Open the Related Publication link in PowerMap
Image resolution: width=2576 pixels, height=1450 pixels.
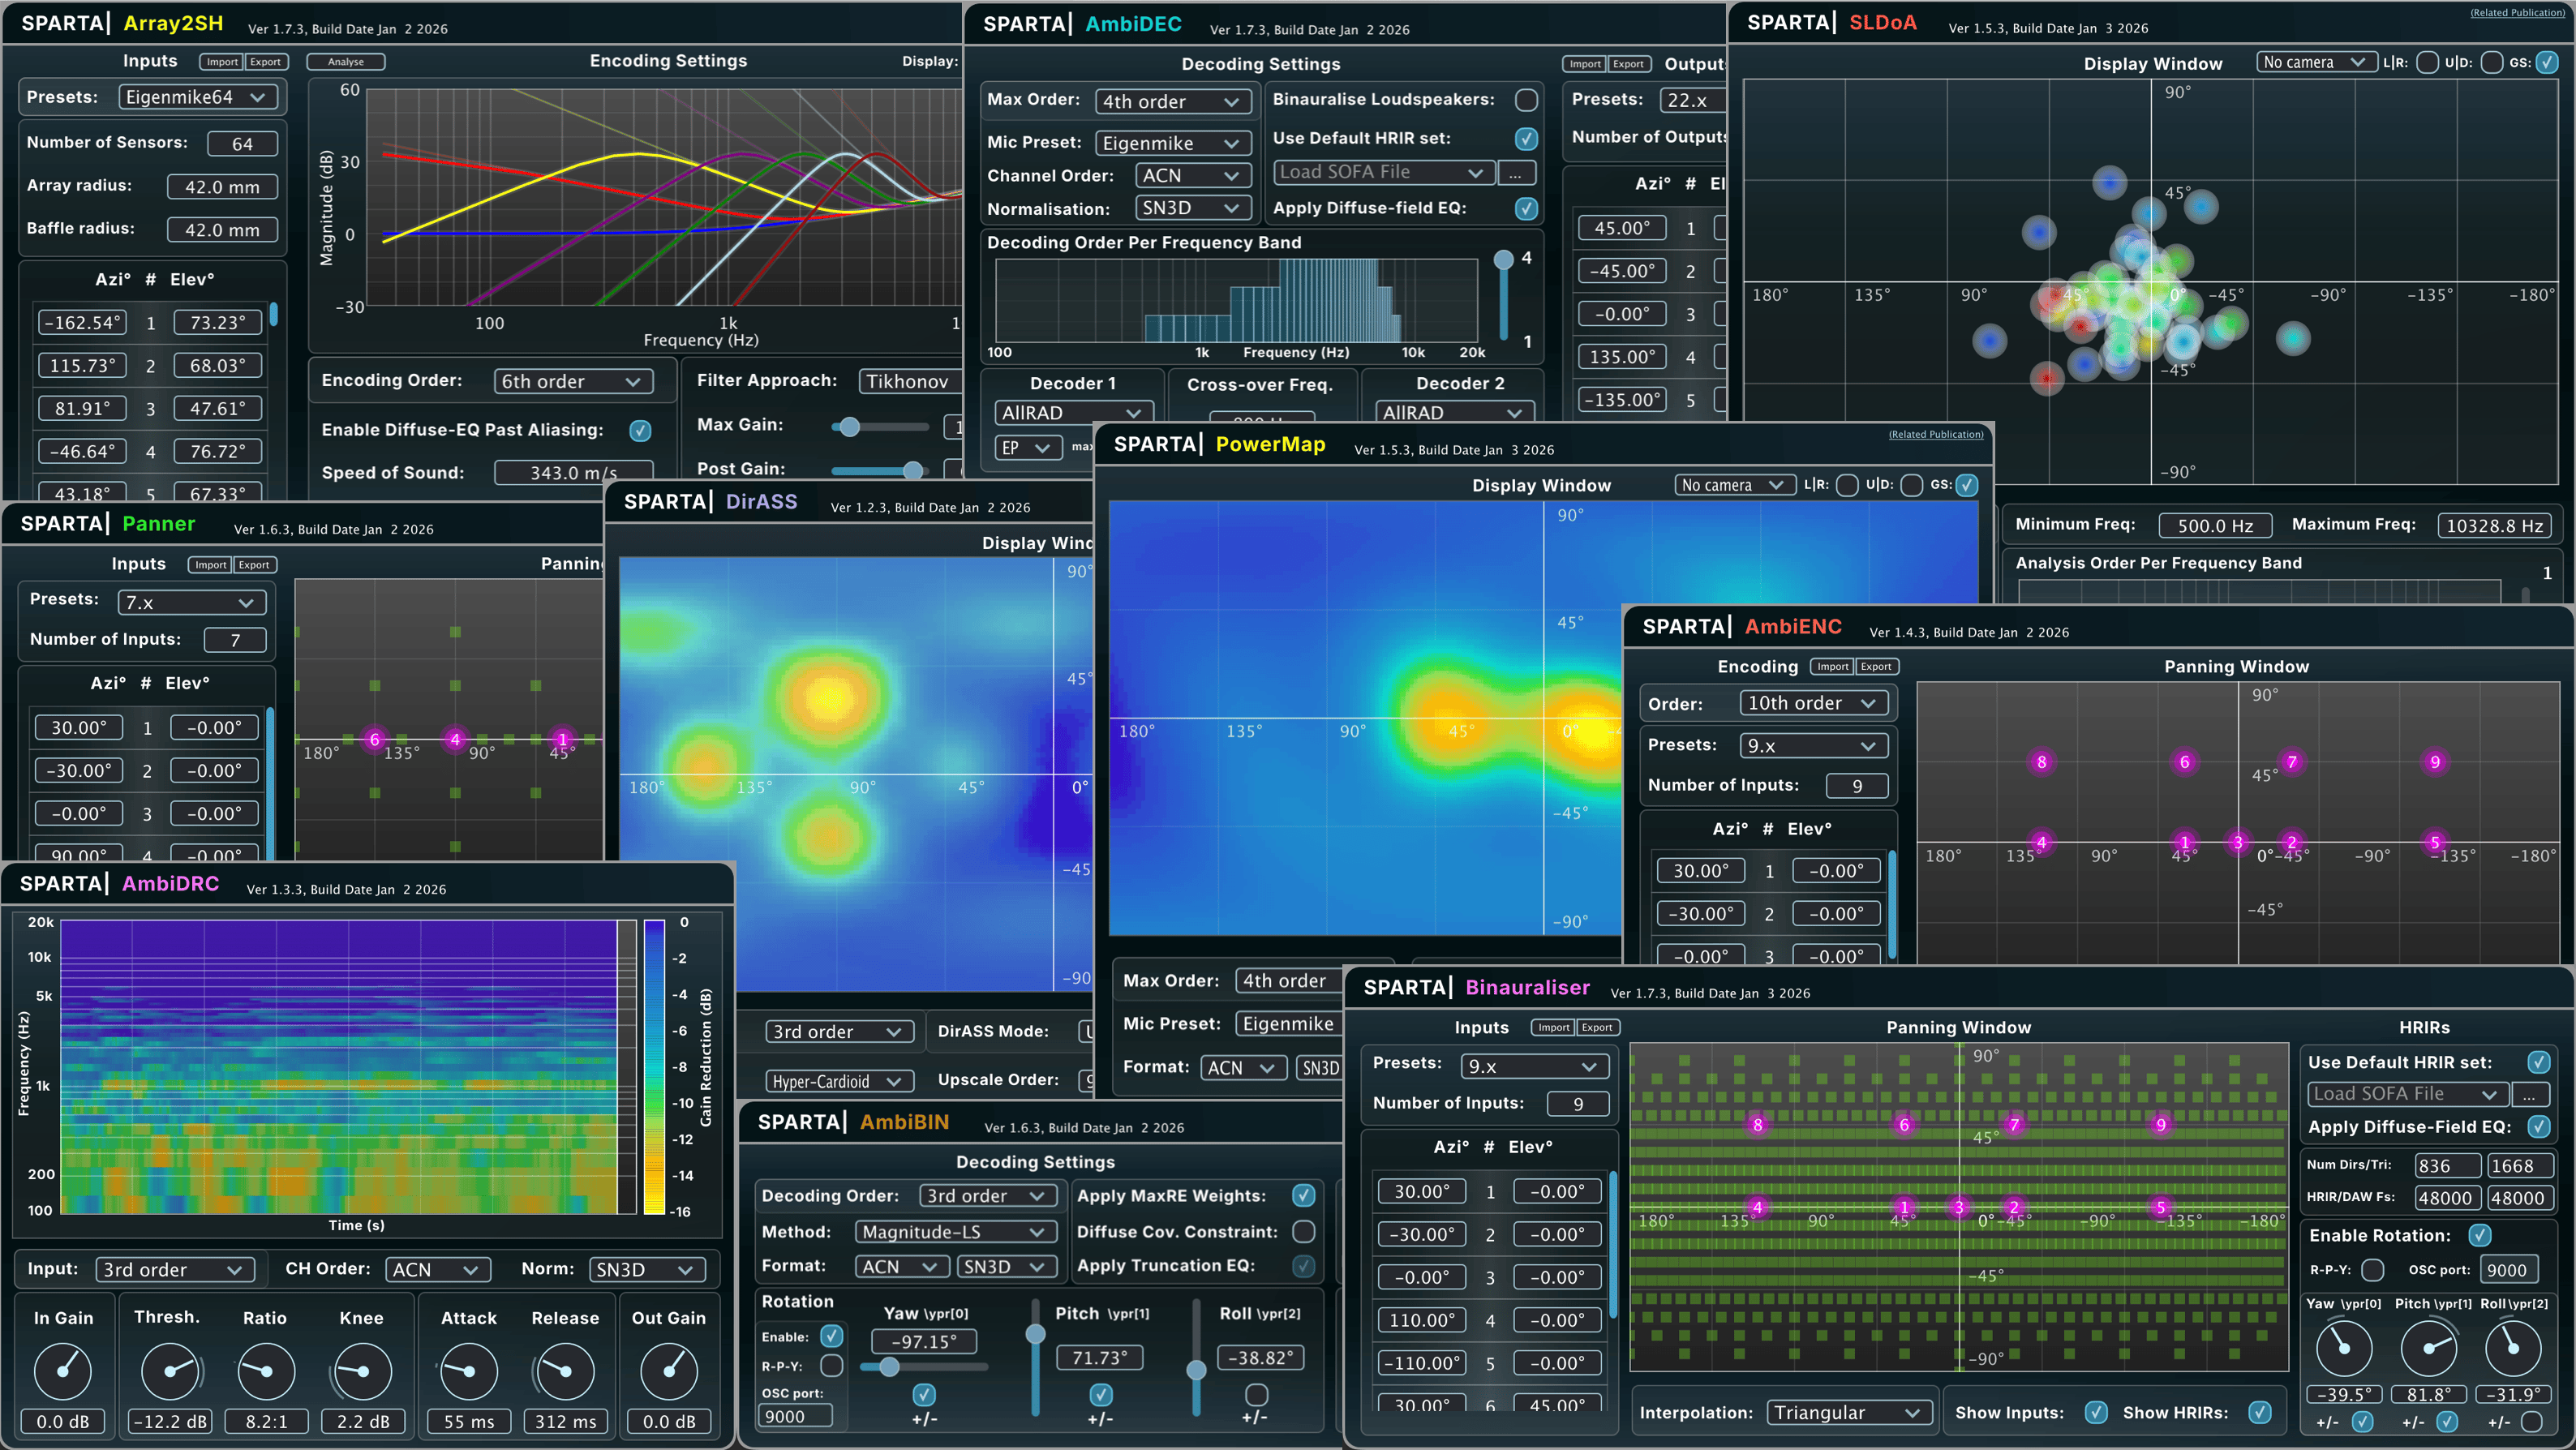[1935, 434]
